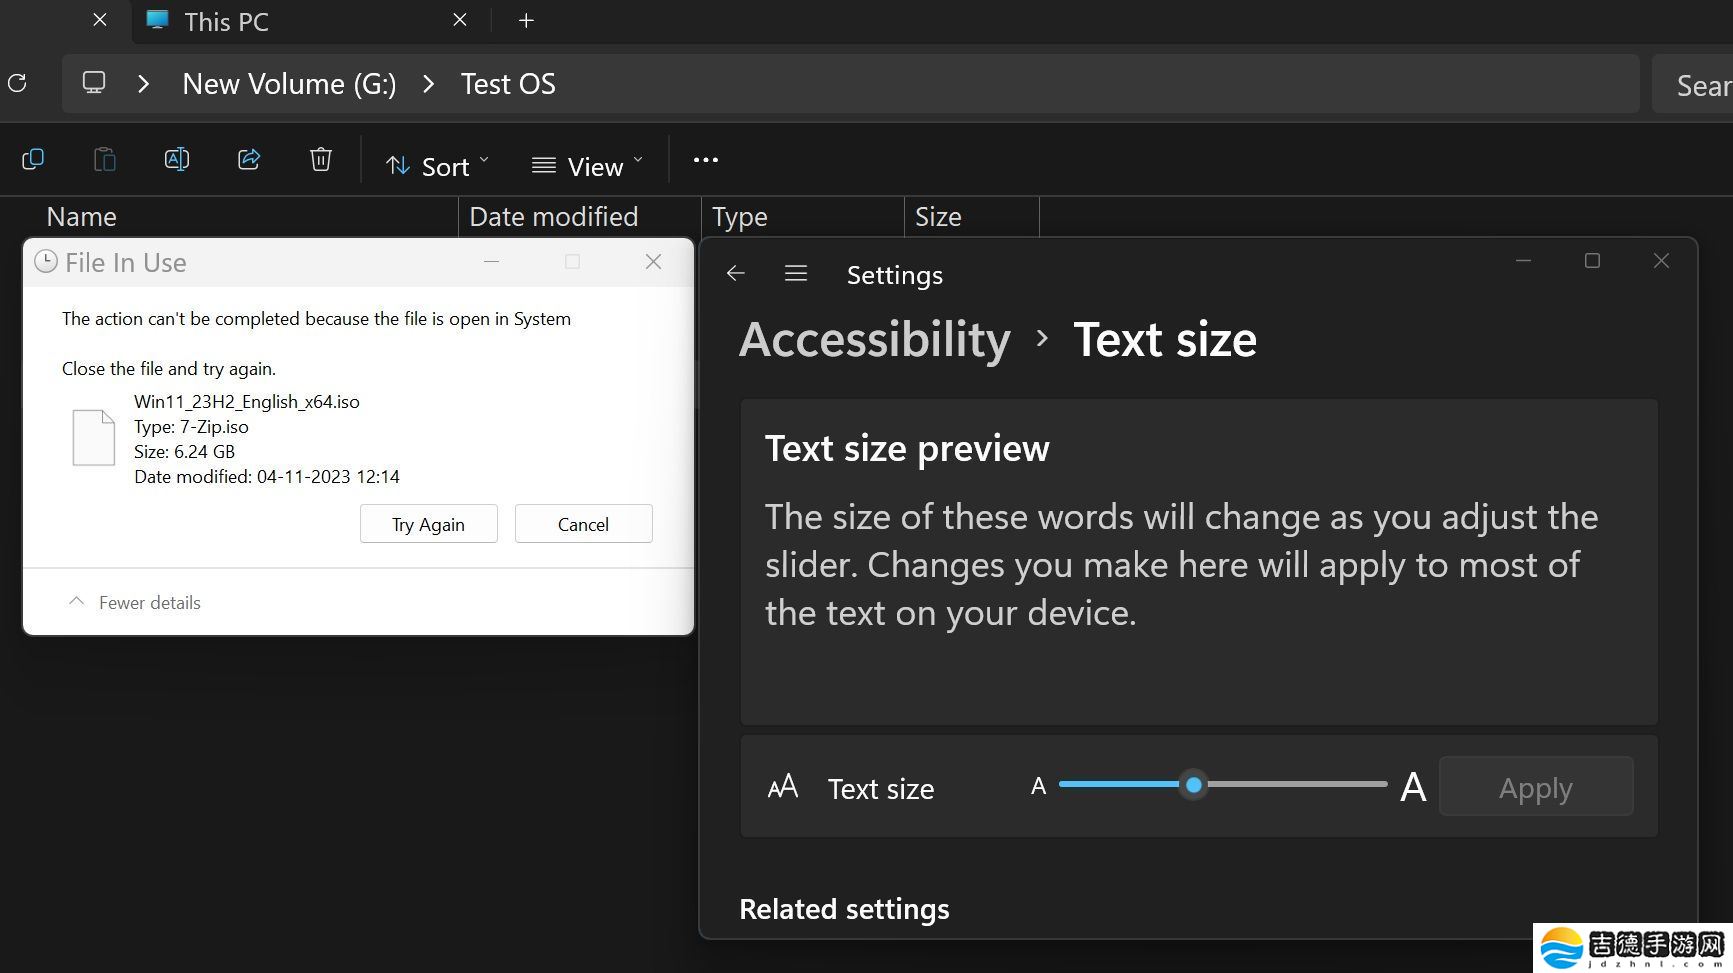Click the Type: 7-Zip.iso text
Viewport: 1733px width, 973px height.
191,426
